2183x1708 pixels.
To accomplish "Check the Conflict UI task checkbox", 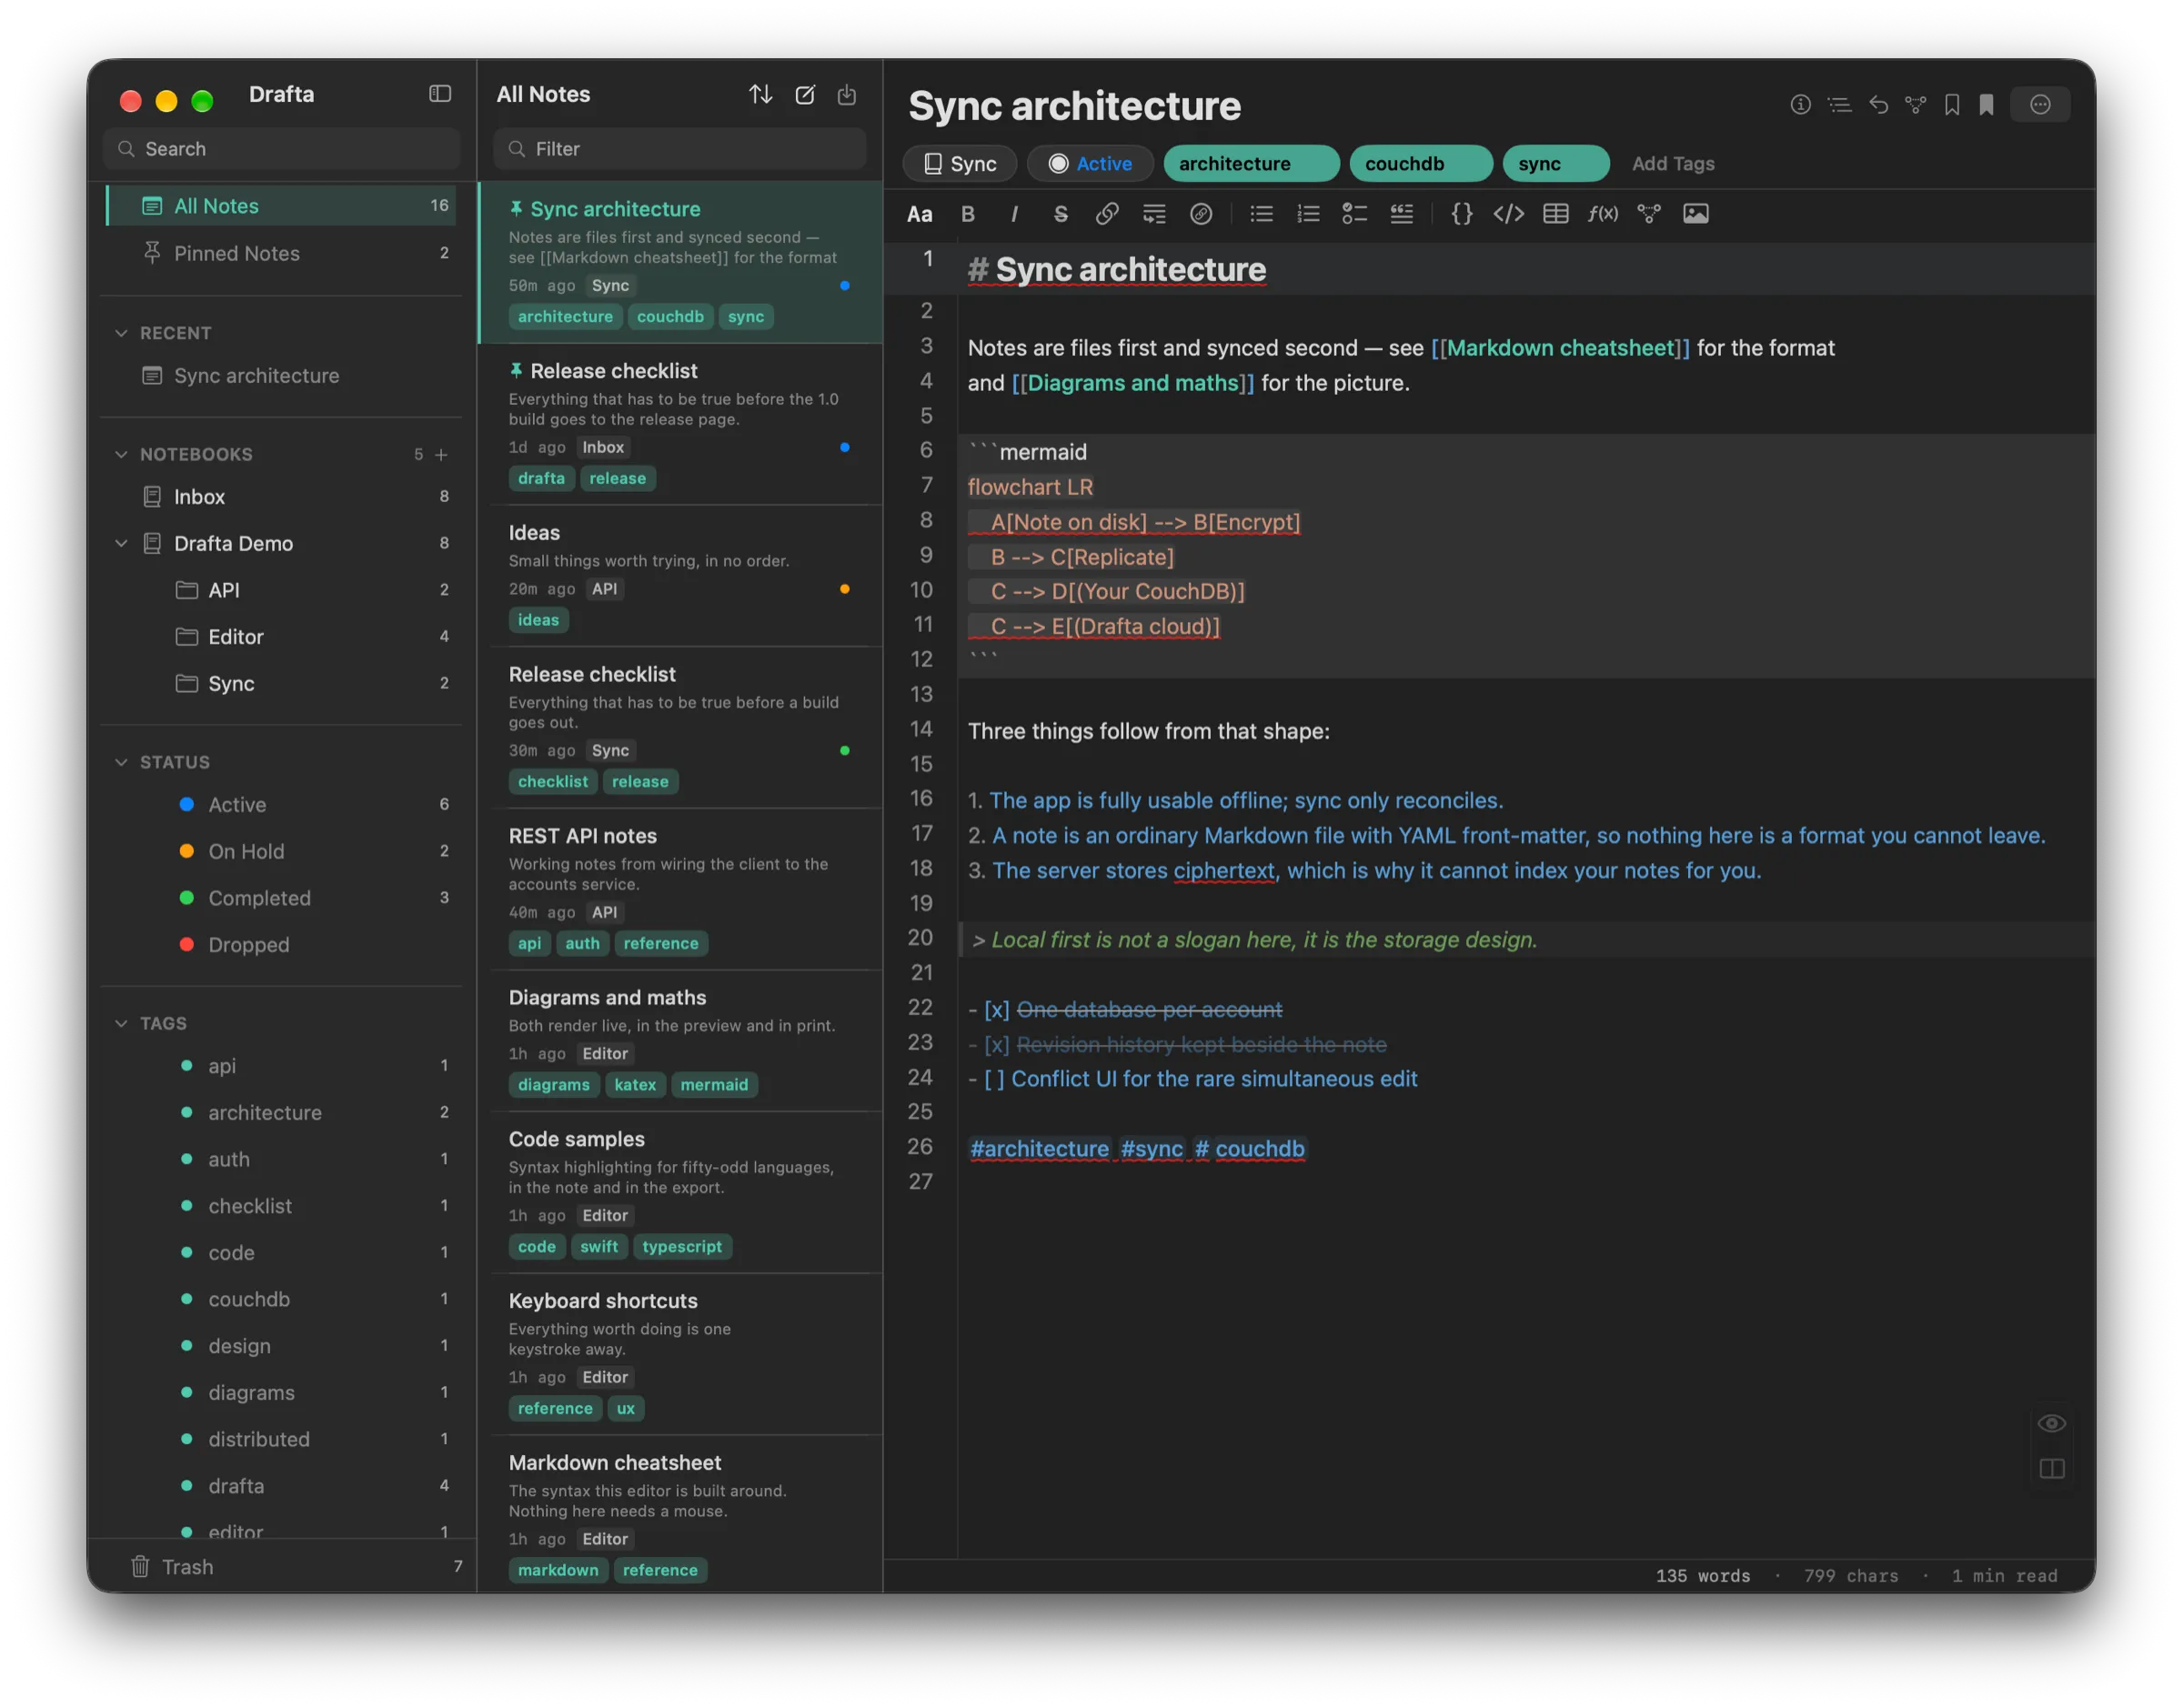I will 994,1079.
